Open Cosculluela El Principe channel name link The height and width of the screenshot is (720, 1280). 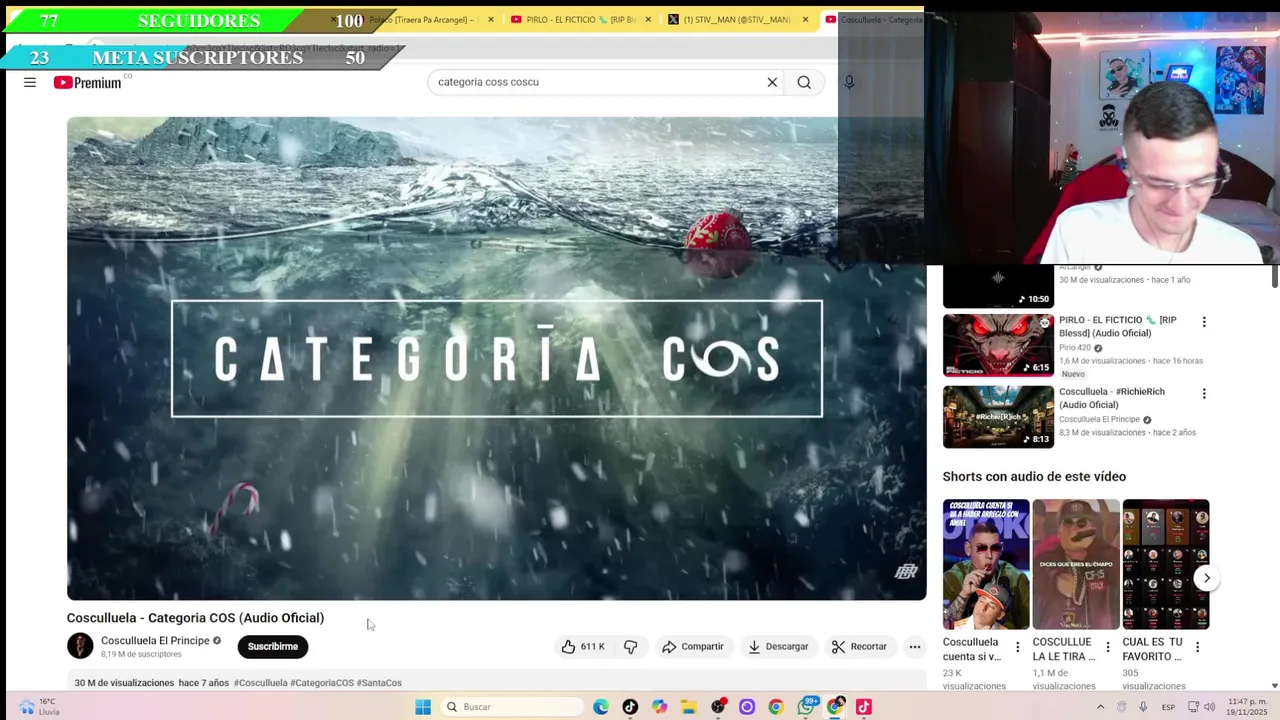click(x=155, y=641)
